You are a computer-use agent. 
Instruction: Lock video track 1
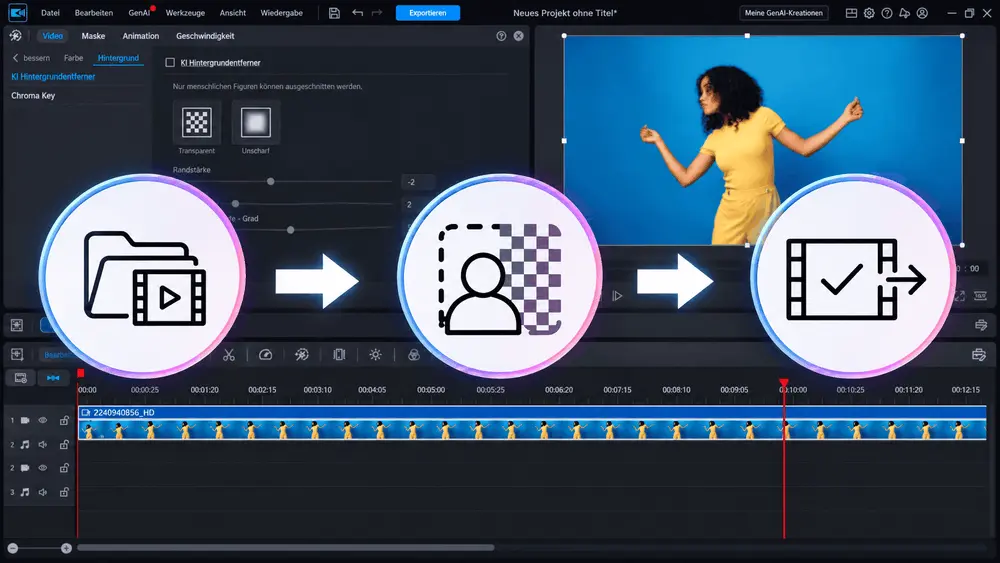point(64,420)
